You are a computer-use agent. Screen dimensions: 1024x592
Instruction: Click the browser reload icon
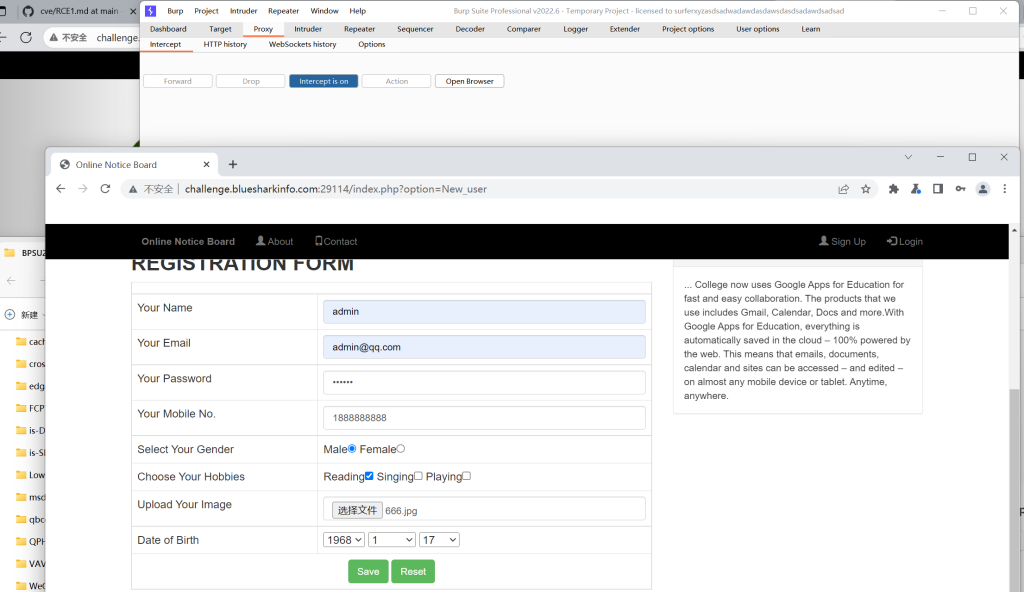coord(105,189)
